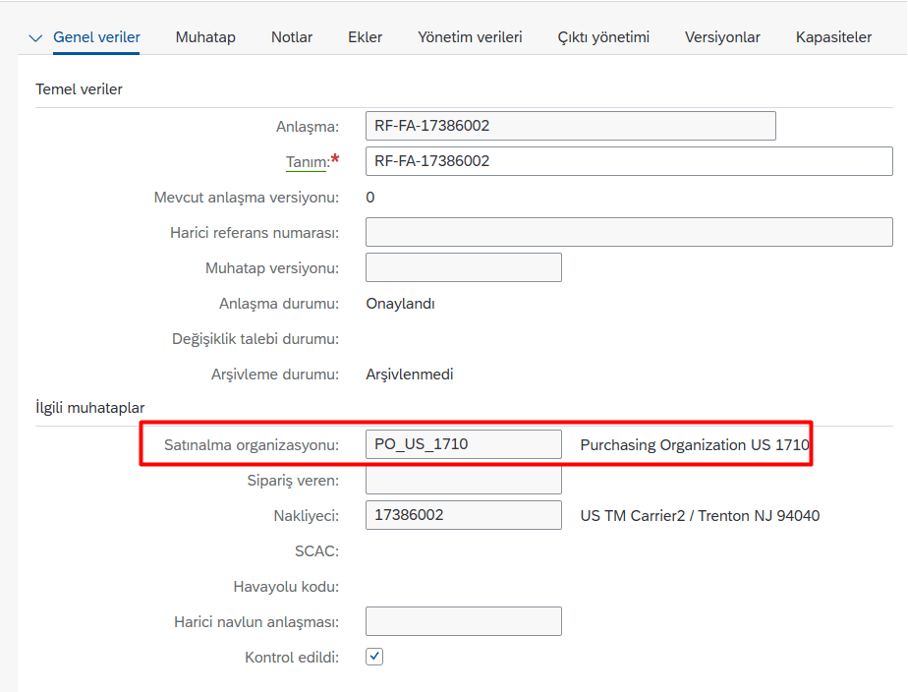Click the empty Sipariş veren field

463,480
